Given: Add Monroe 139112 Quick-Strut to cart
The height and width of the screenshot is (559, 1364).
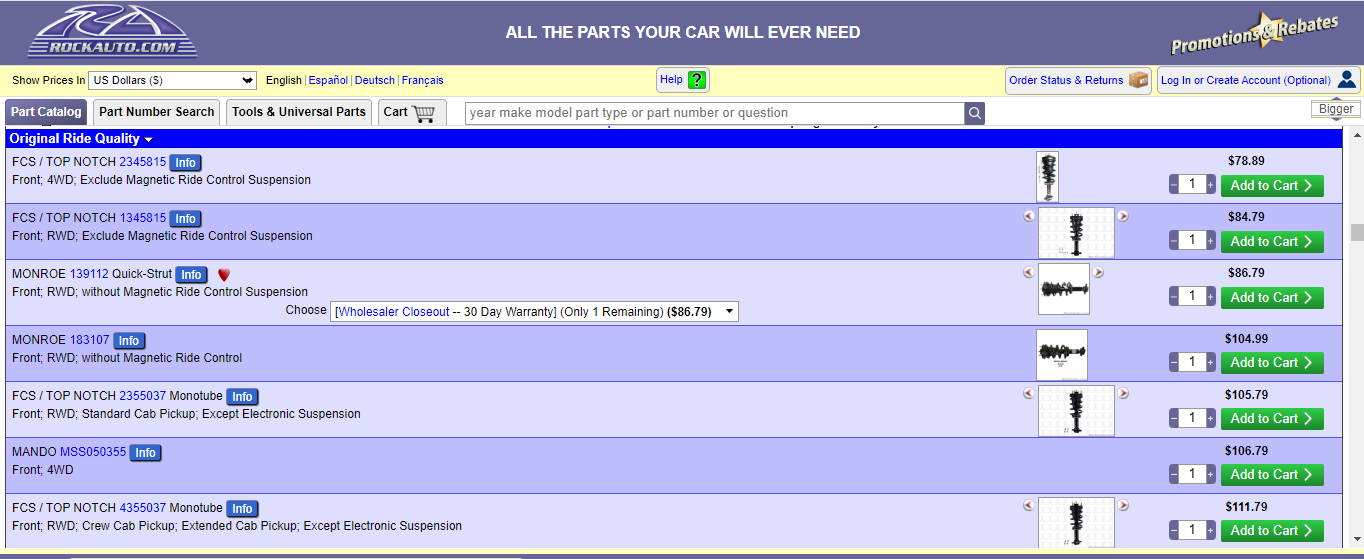Looking at the screenshot, I should [1272, 297].
